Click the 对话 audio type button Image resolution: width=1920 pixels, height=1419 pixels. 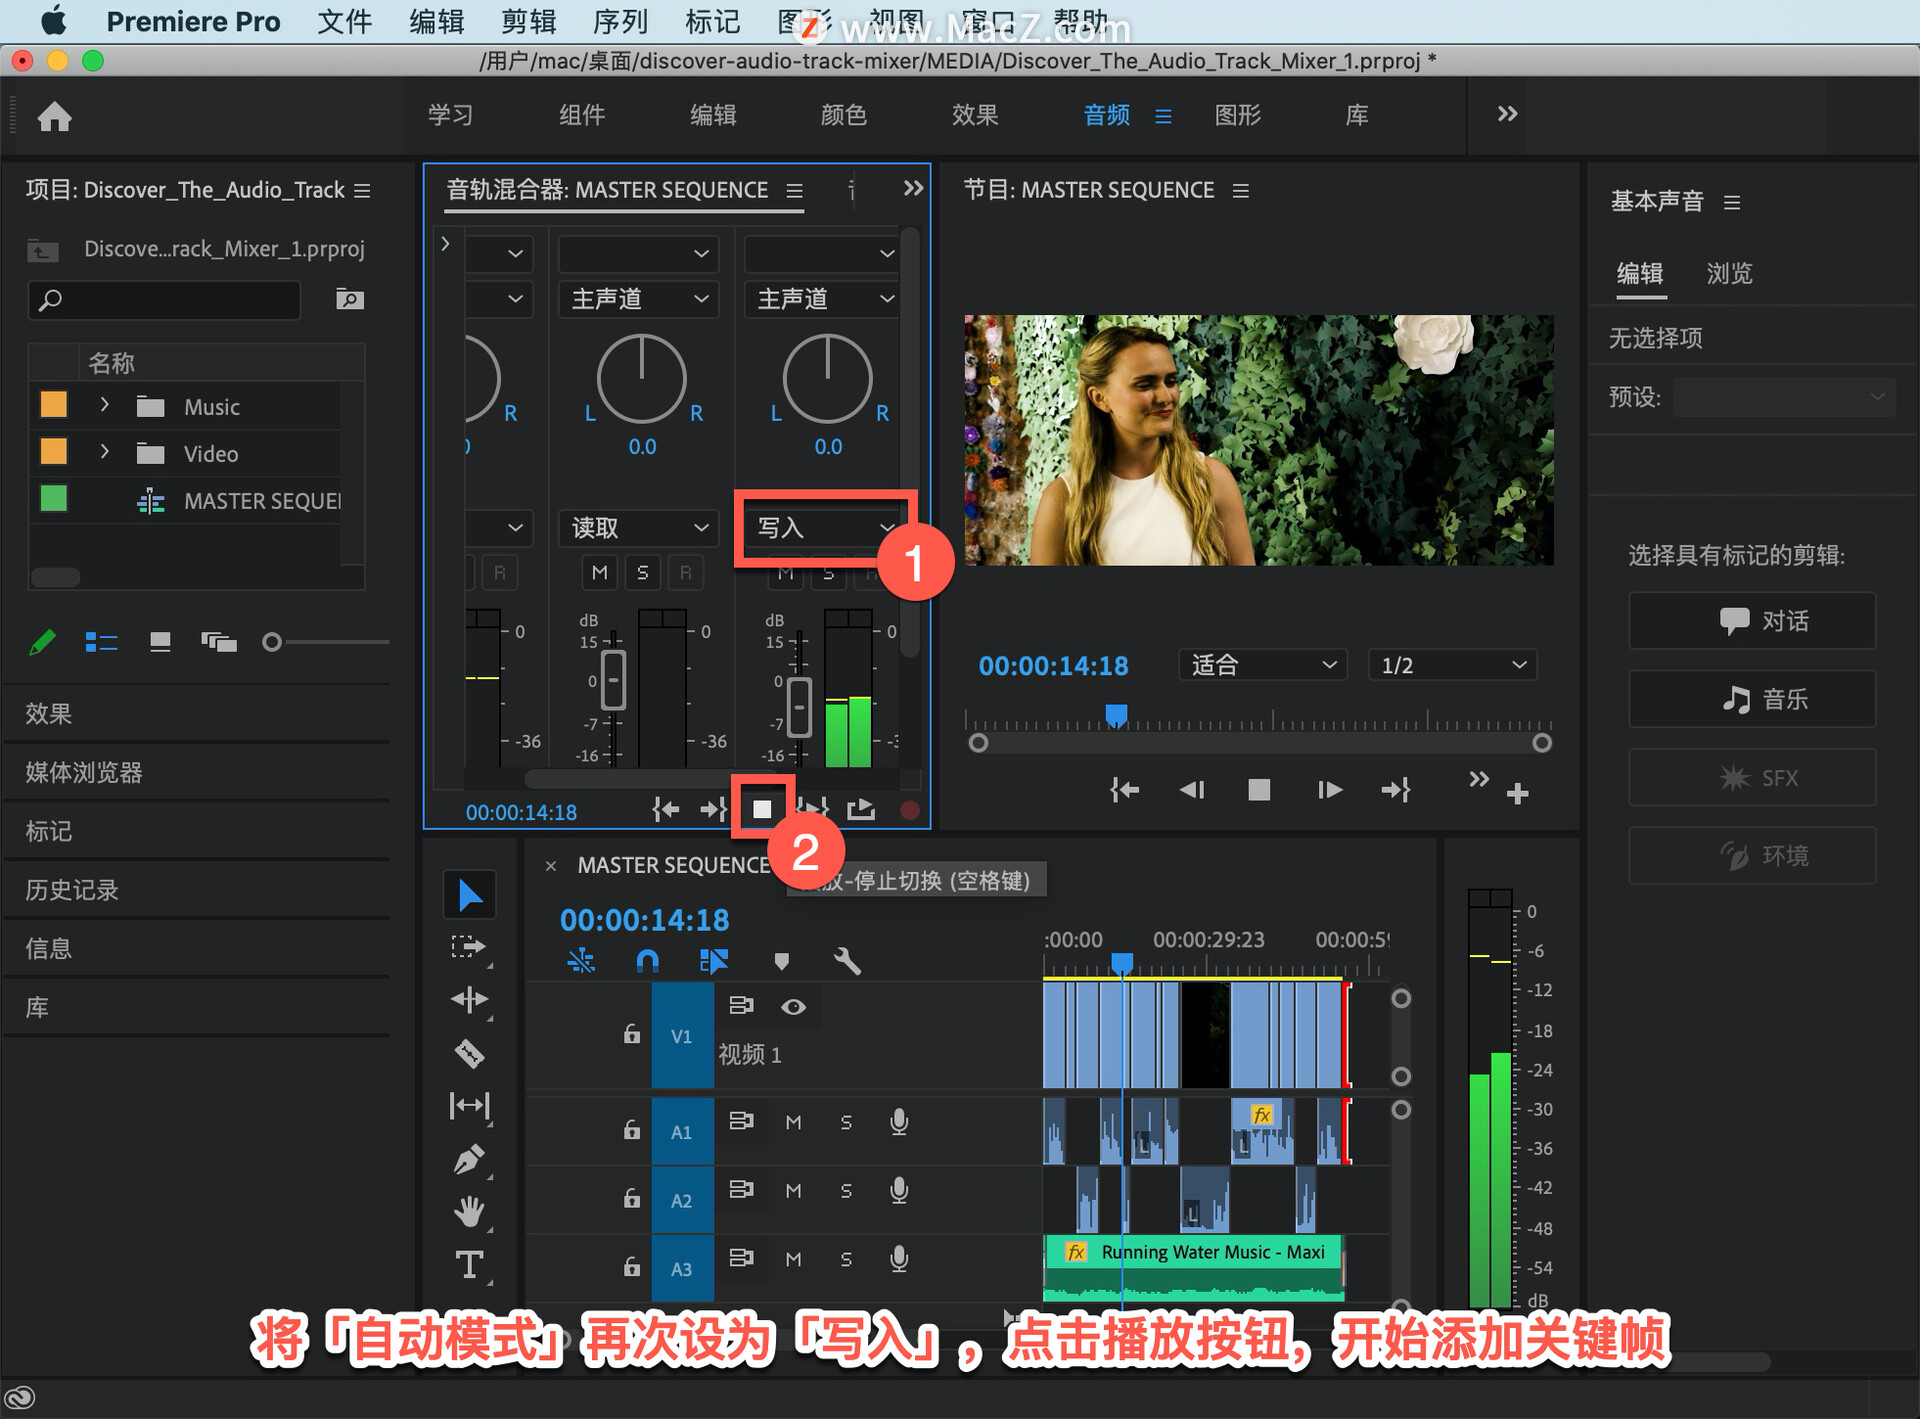pyautogui.click(x=1751, y=621)
